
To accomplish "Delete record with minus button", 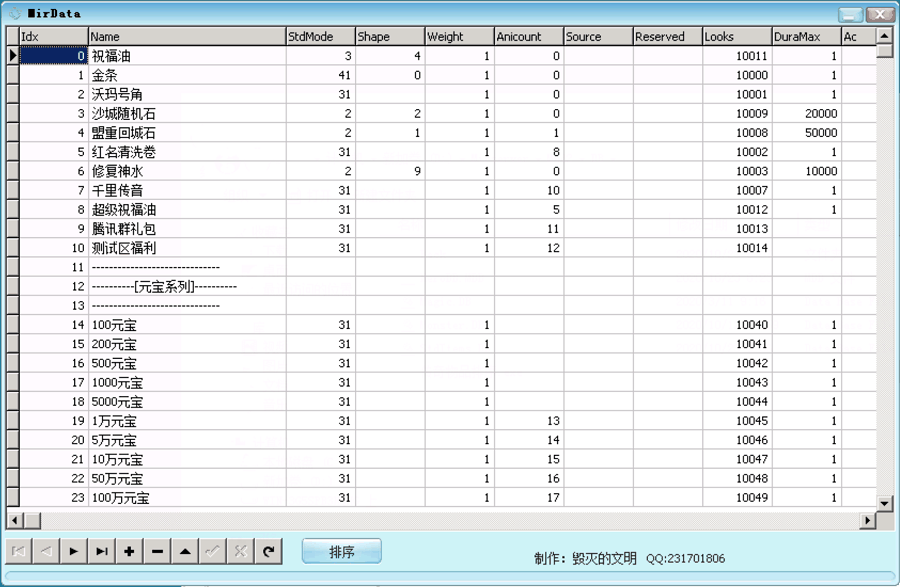I will (157, 551).
